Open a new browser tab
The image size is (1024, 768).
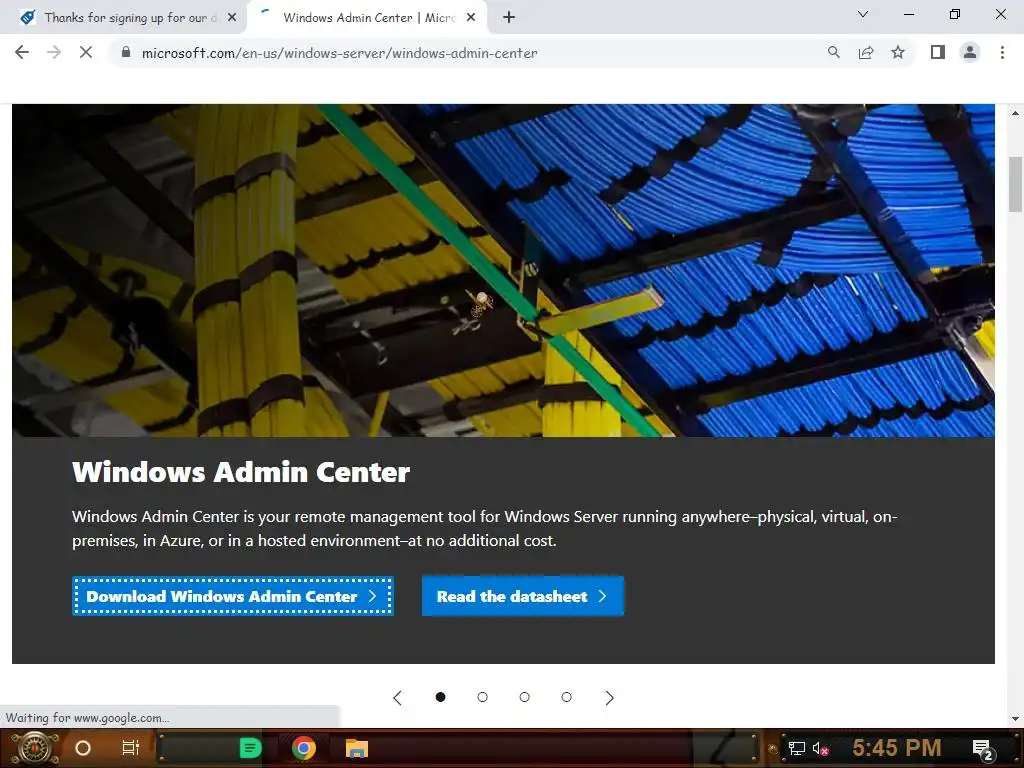509,18
